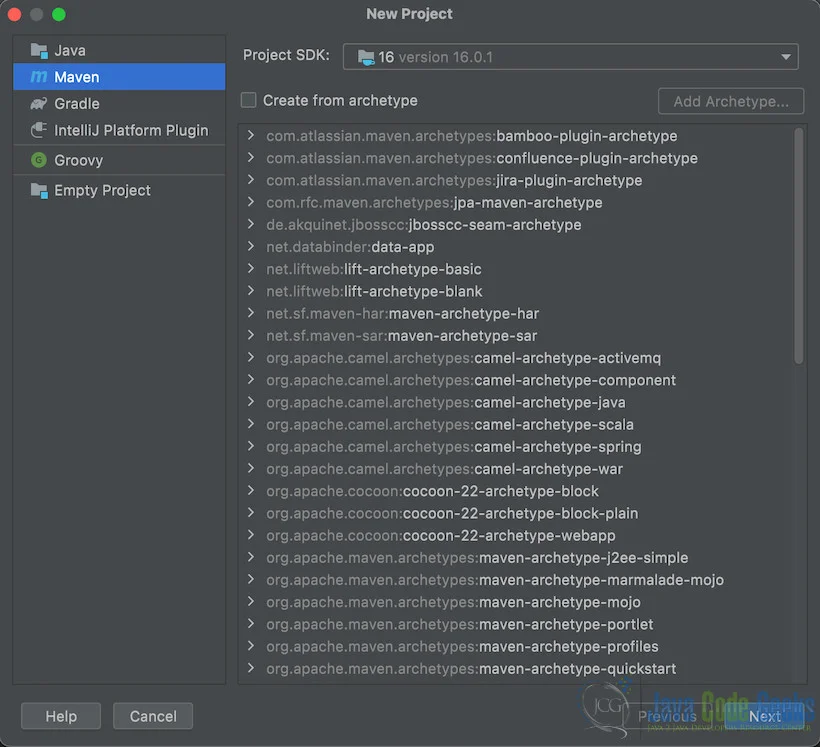Click the green Groovy icon
The width and height of the screenshot is (820, 747).
tap(39, 160)
